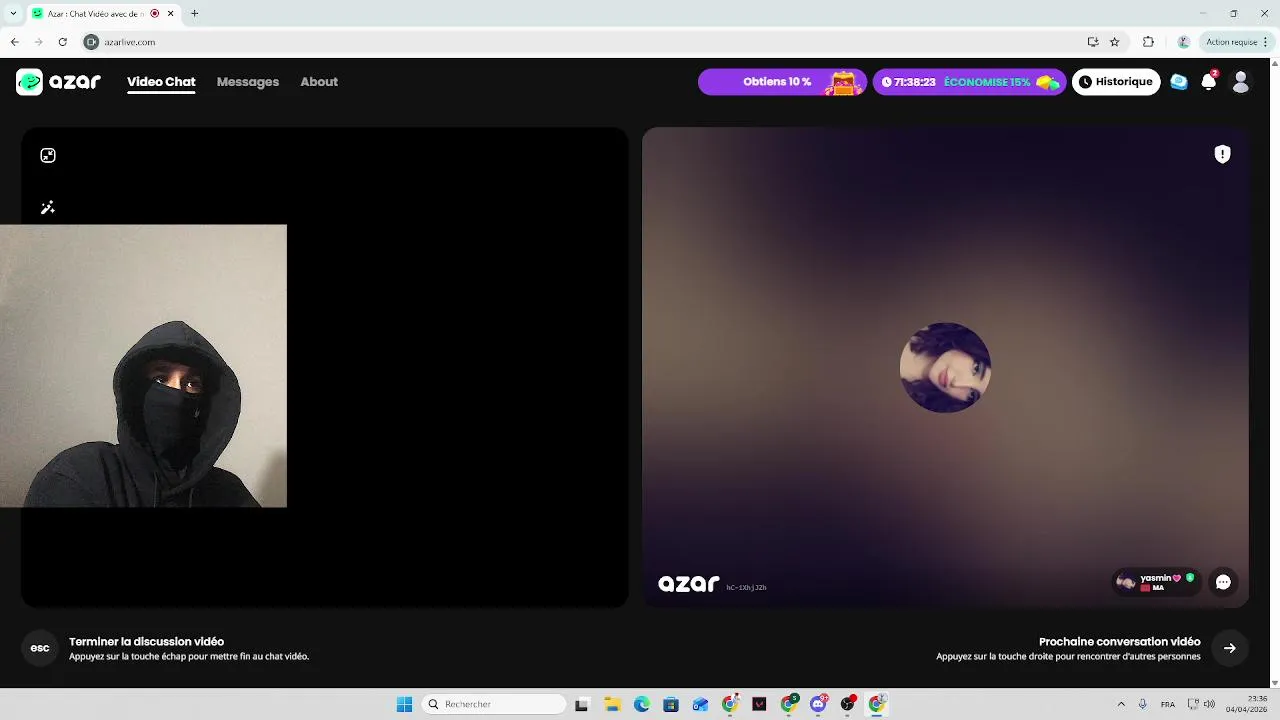Viewport: 1280px width, 720px height.
Task: Click the microphone tray icon
Action: [x=1143, y=704]
